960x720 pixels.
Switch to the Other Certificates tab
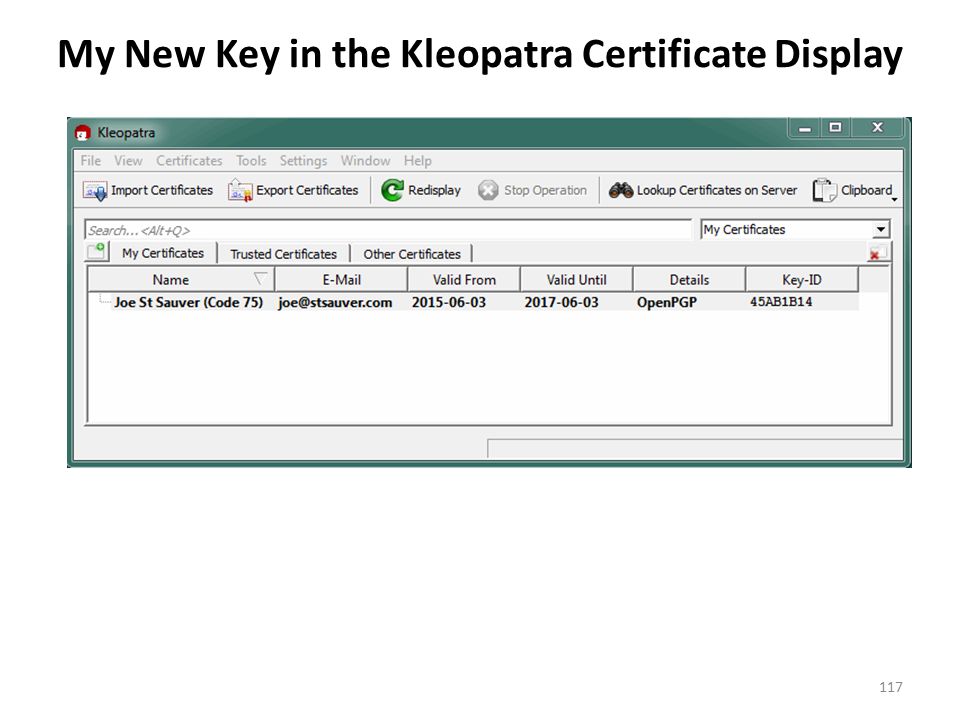click(412, 254)
